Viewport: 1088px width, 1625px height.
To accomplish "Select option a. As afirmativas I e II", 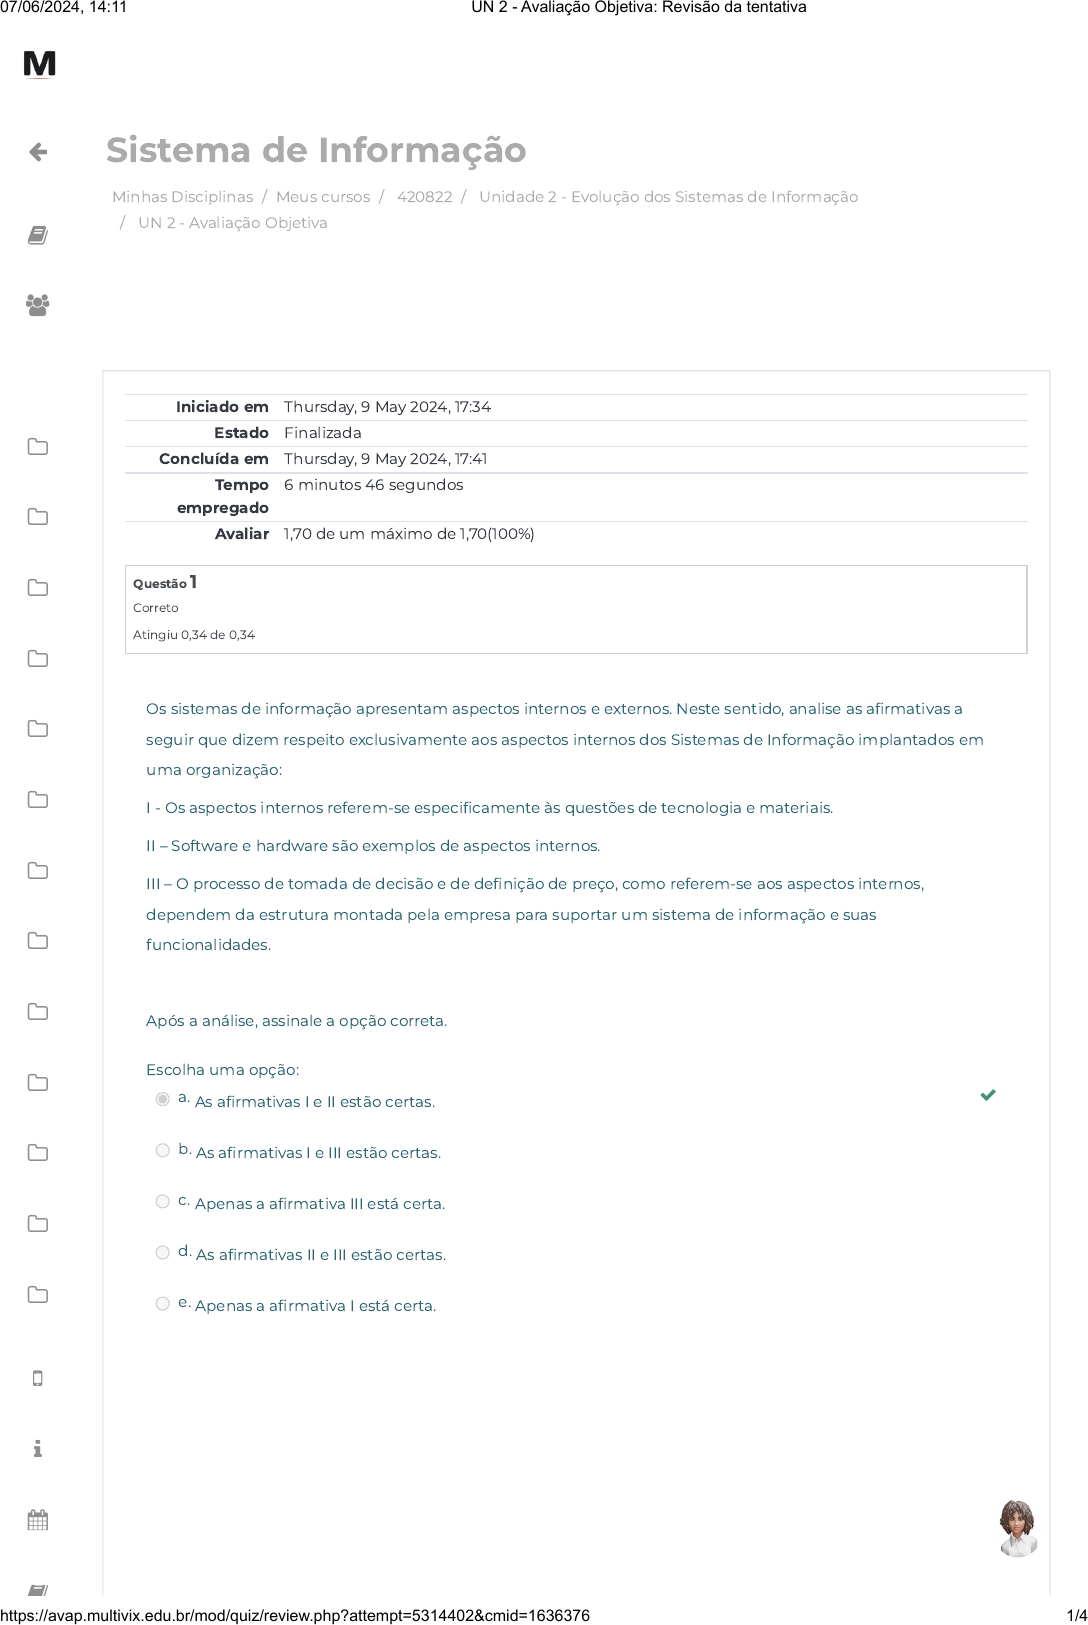I will [x=163, y=1099].
